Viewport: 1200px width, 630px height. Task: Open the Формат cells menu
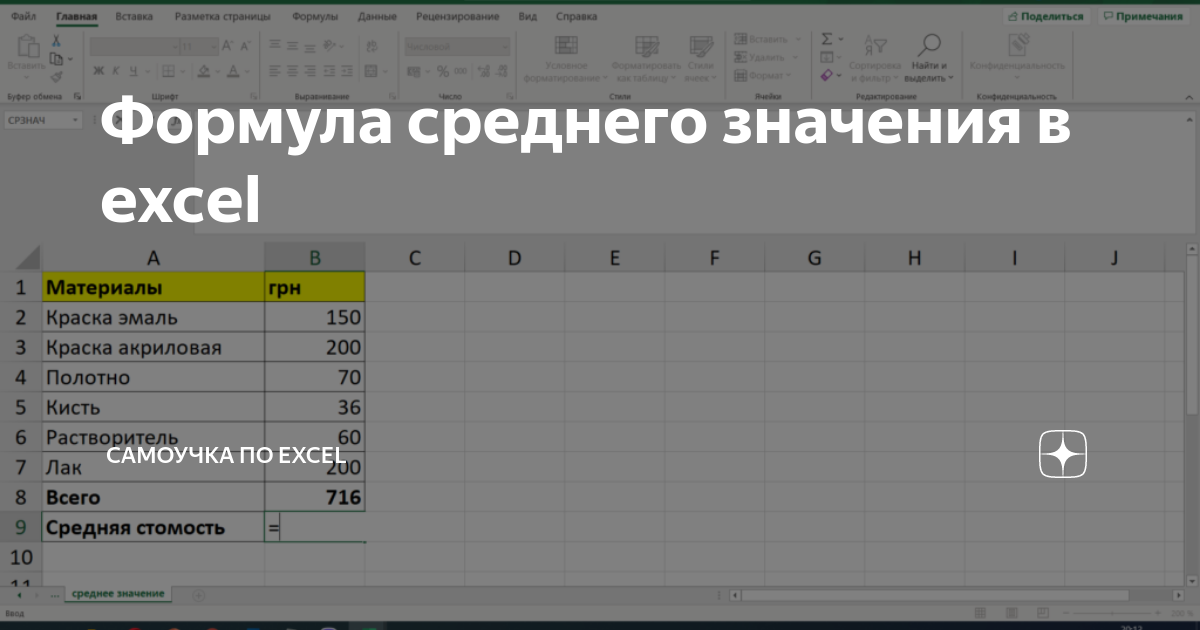tap(765, 75)
